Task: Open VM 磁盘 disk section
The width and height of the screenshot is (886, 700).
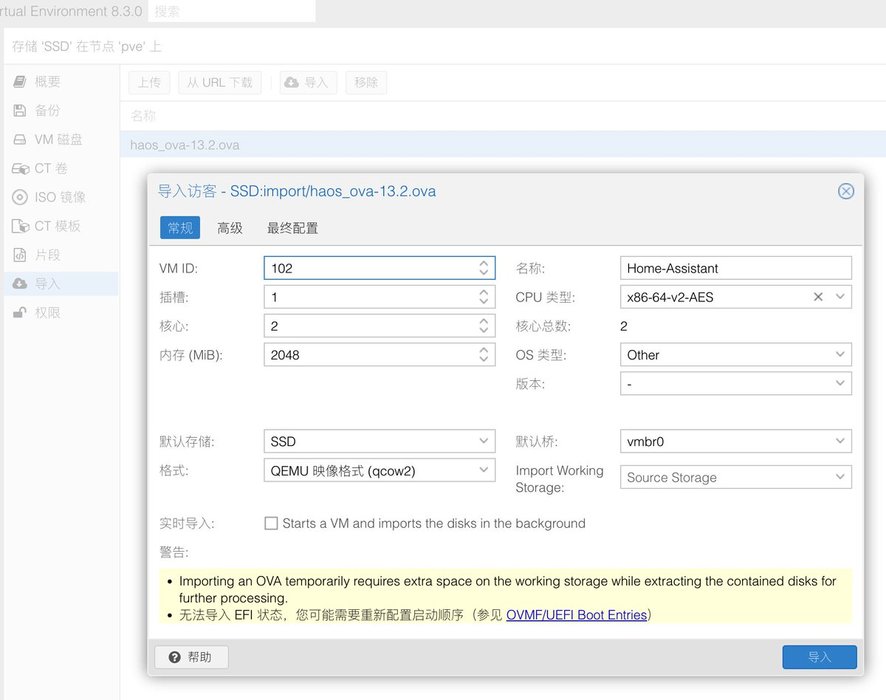Action: point(58,140)
